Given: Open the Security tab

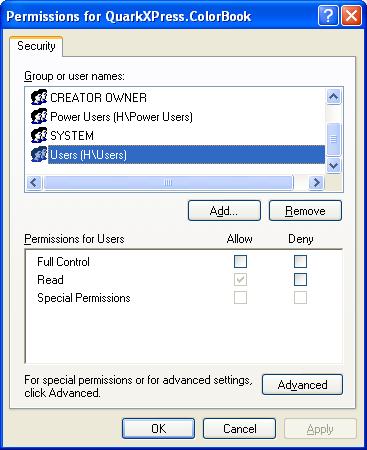Looking at the screenshot, I should tap(36, 46).
